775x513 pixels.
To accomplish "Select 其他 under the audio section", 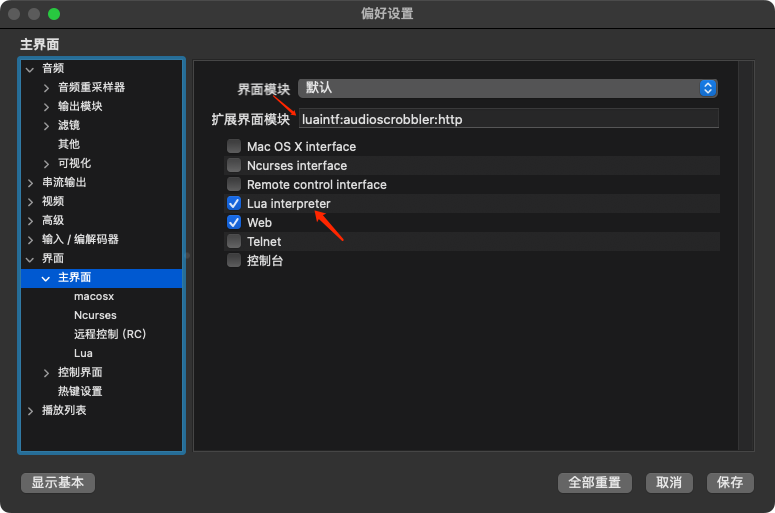I will point(69,144).
